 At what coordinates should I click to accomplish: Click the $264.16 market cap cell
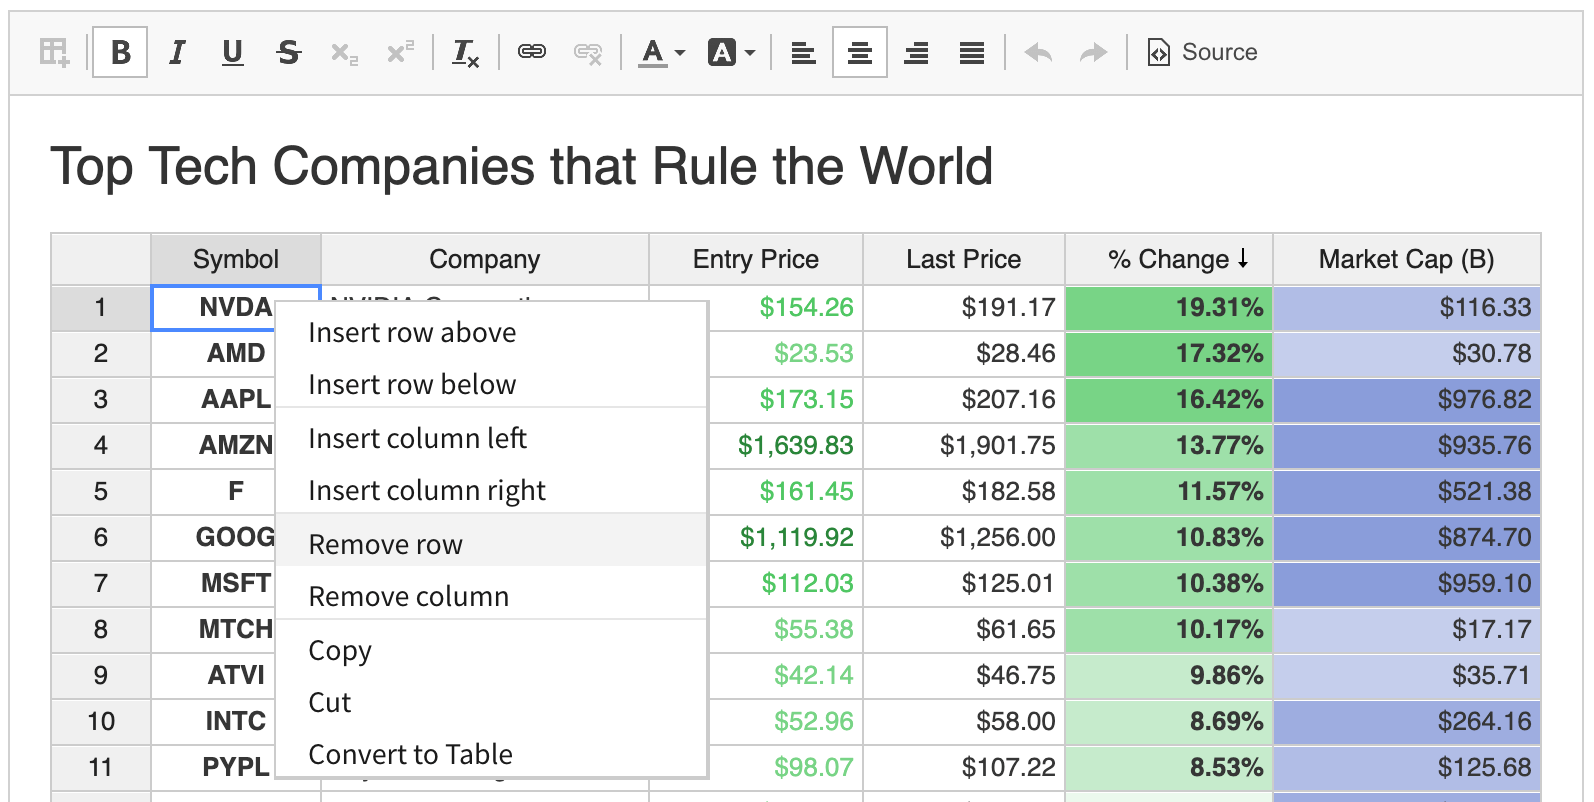click(1407, 721)
